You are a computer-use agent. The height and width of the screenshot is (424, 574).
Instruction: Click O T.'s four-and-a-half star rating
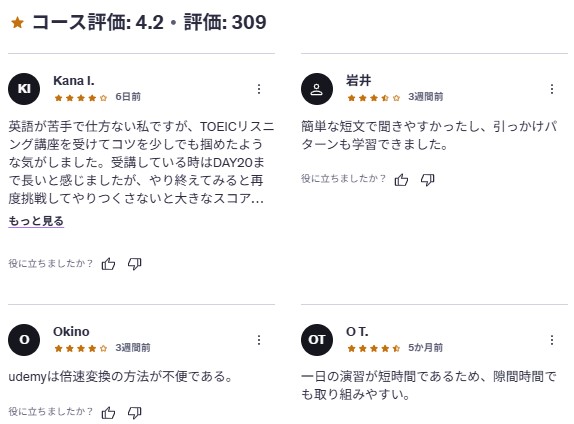click(x=373, y=348)
